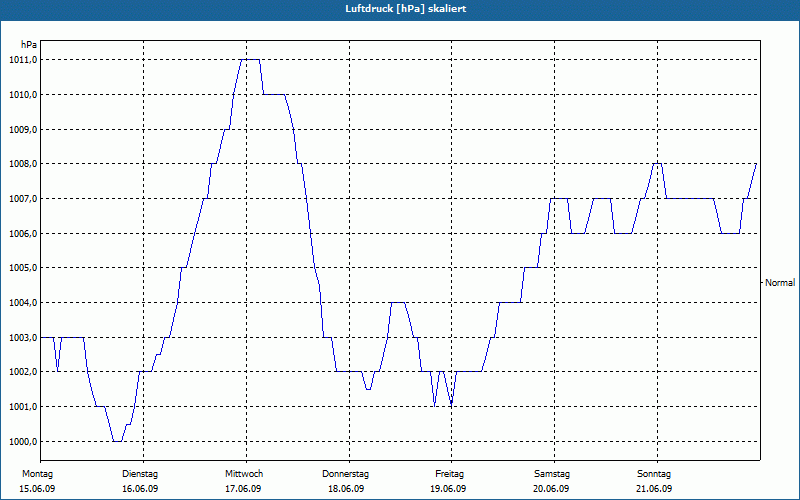Select the 1008,0 axis label
The image size is (800, 500).
(23, 164)
